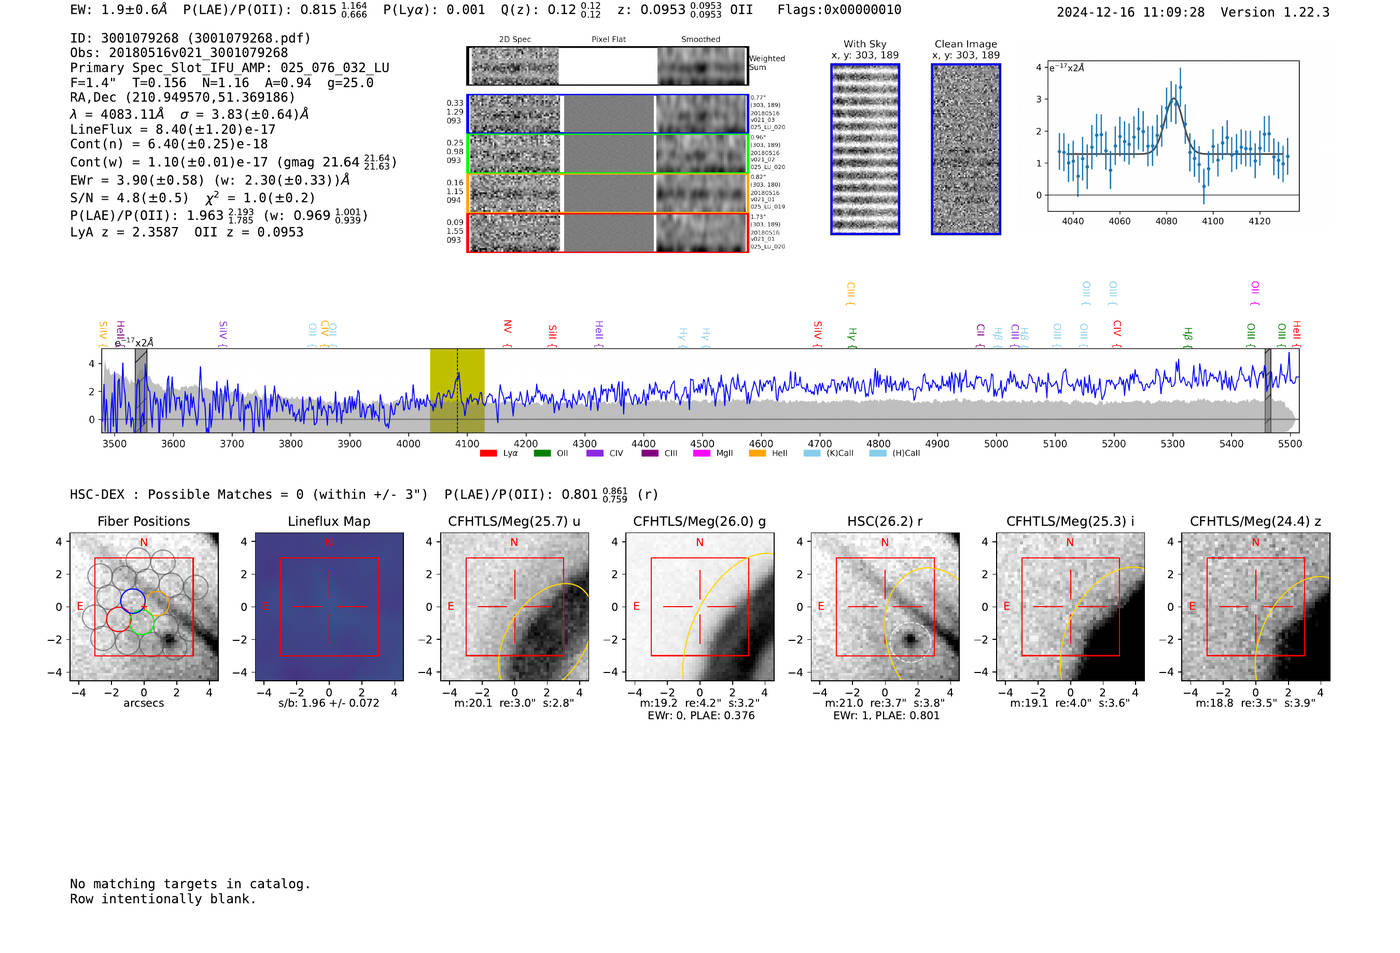Screen dimensions: 1400x953
Task: Click the m:20.1 re:3.0" s:2.8" caption
Action: pos(515,703)
